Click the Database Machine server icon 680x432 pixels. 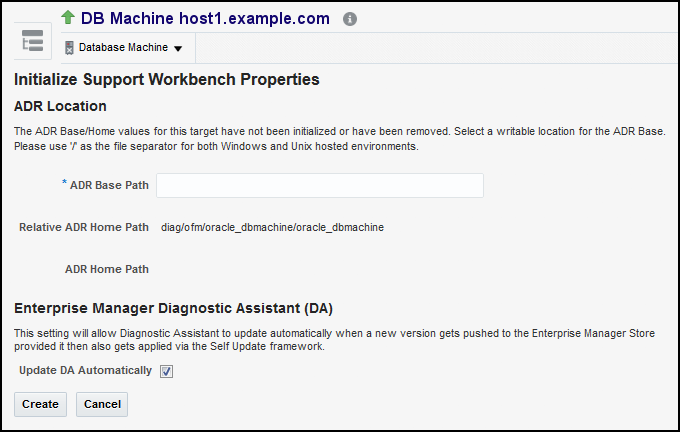coord(69,48)
